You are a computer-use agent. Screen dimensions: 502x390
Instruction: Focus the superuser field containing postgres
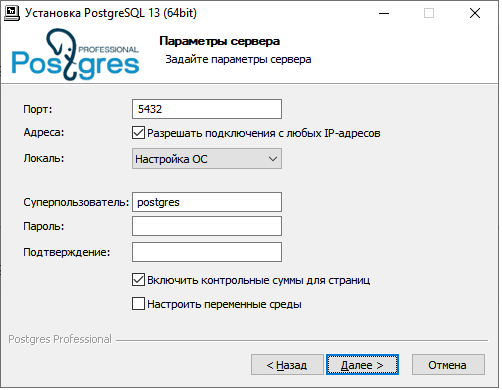207,202
